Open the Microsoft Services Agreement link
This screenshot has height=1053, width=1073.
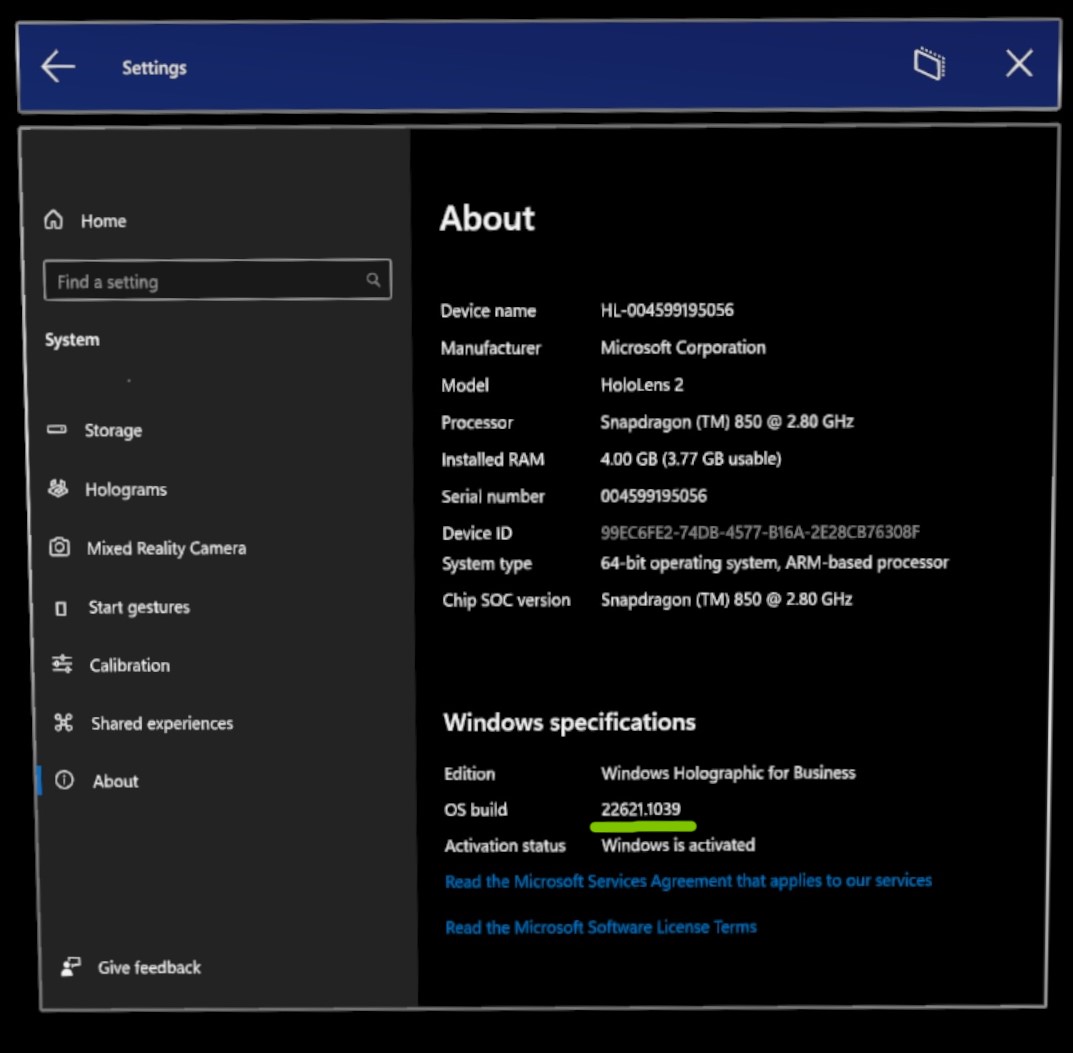coord(688,880)
